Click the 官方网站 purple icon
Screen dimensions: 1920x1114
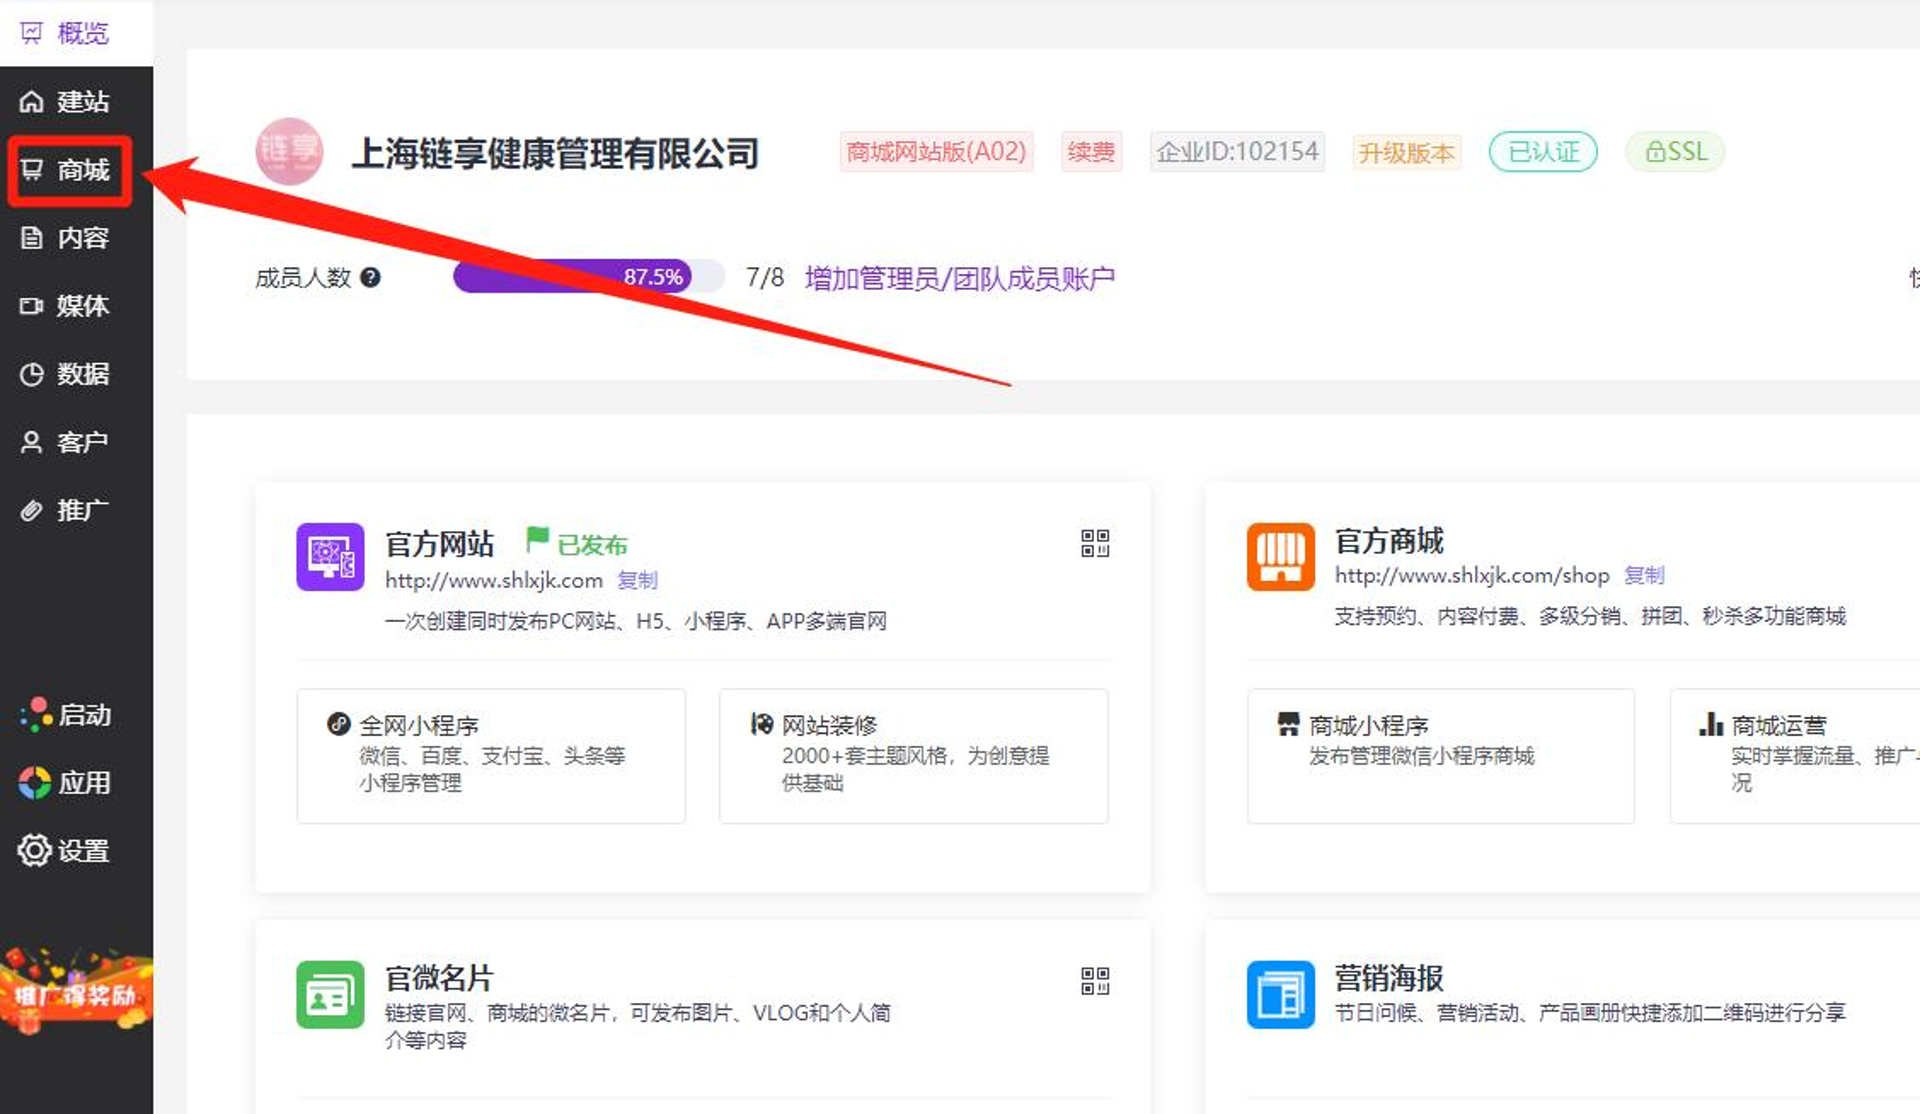330,556
